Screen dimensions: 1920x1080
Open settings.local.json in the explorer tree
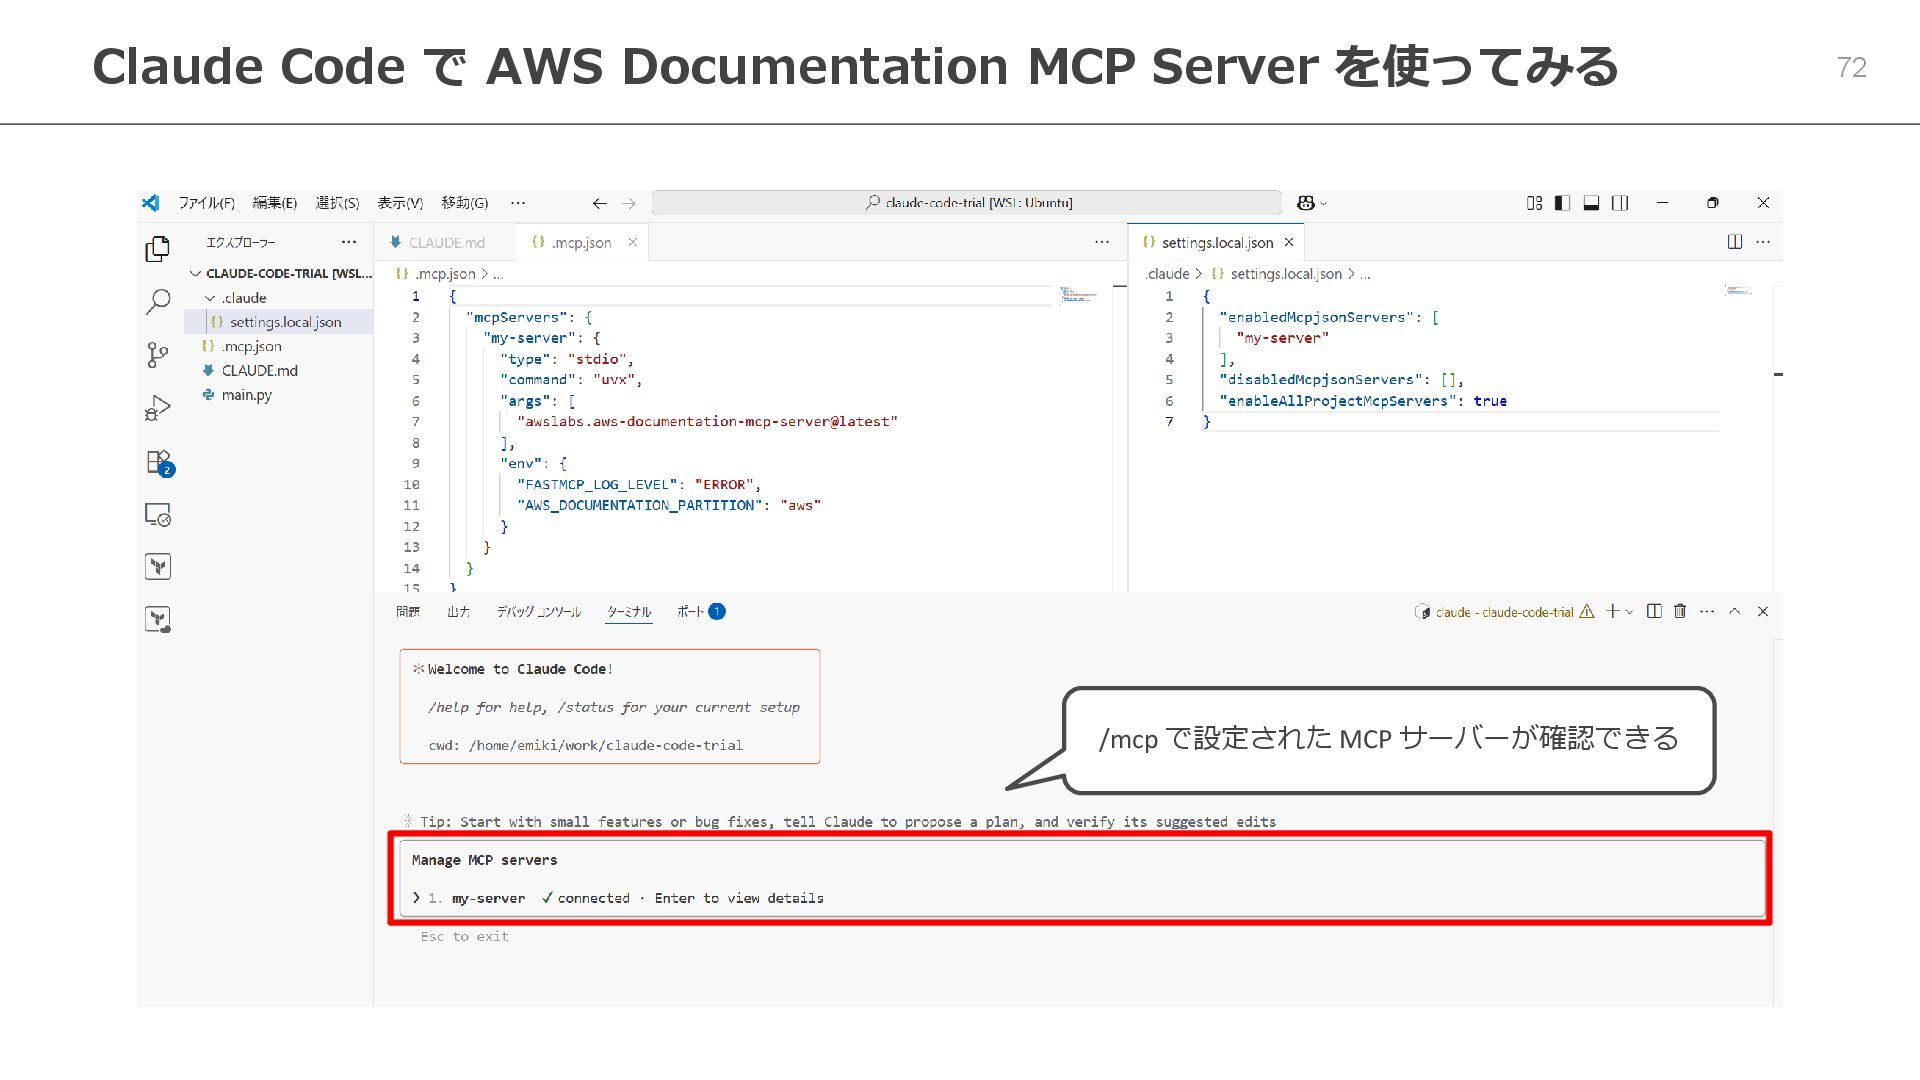(279, 322)
